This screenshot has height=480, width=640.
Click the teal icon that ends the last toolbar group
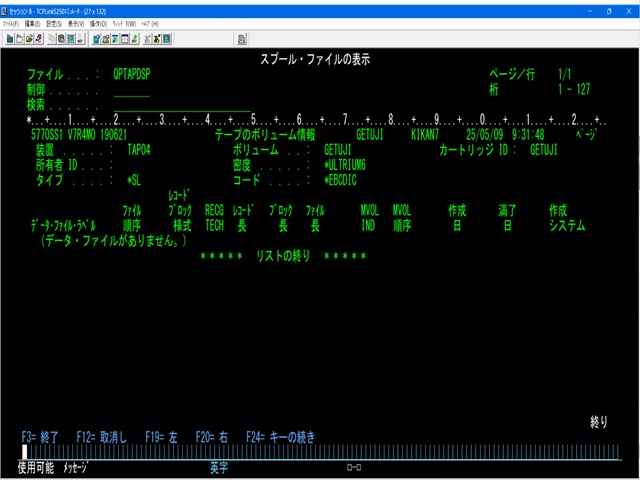[166, 38]
